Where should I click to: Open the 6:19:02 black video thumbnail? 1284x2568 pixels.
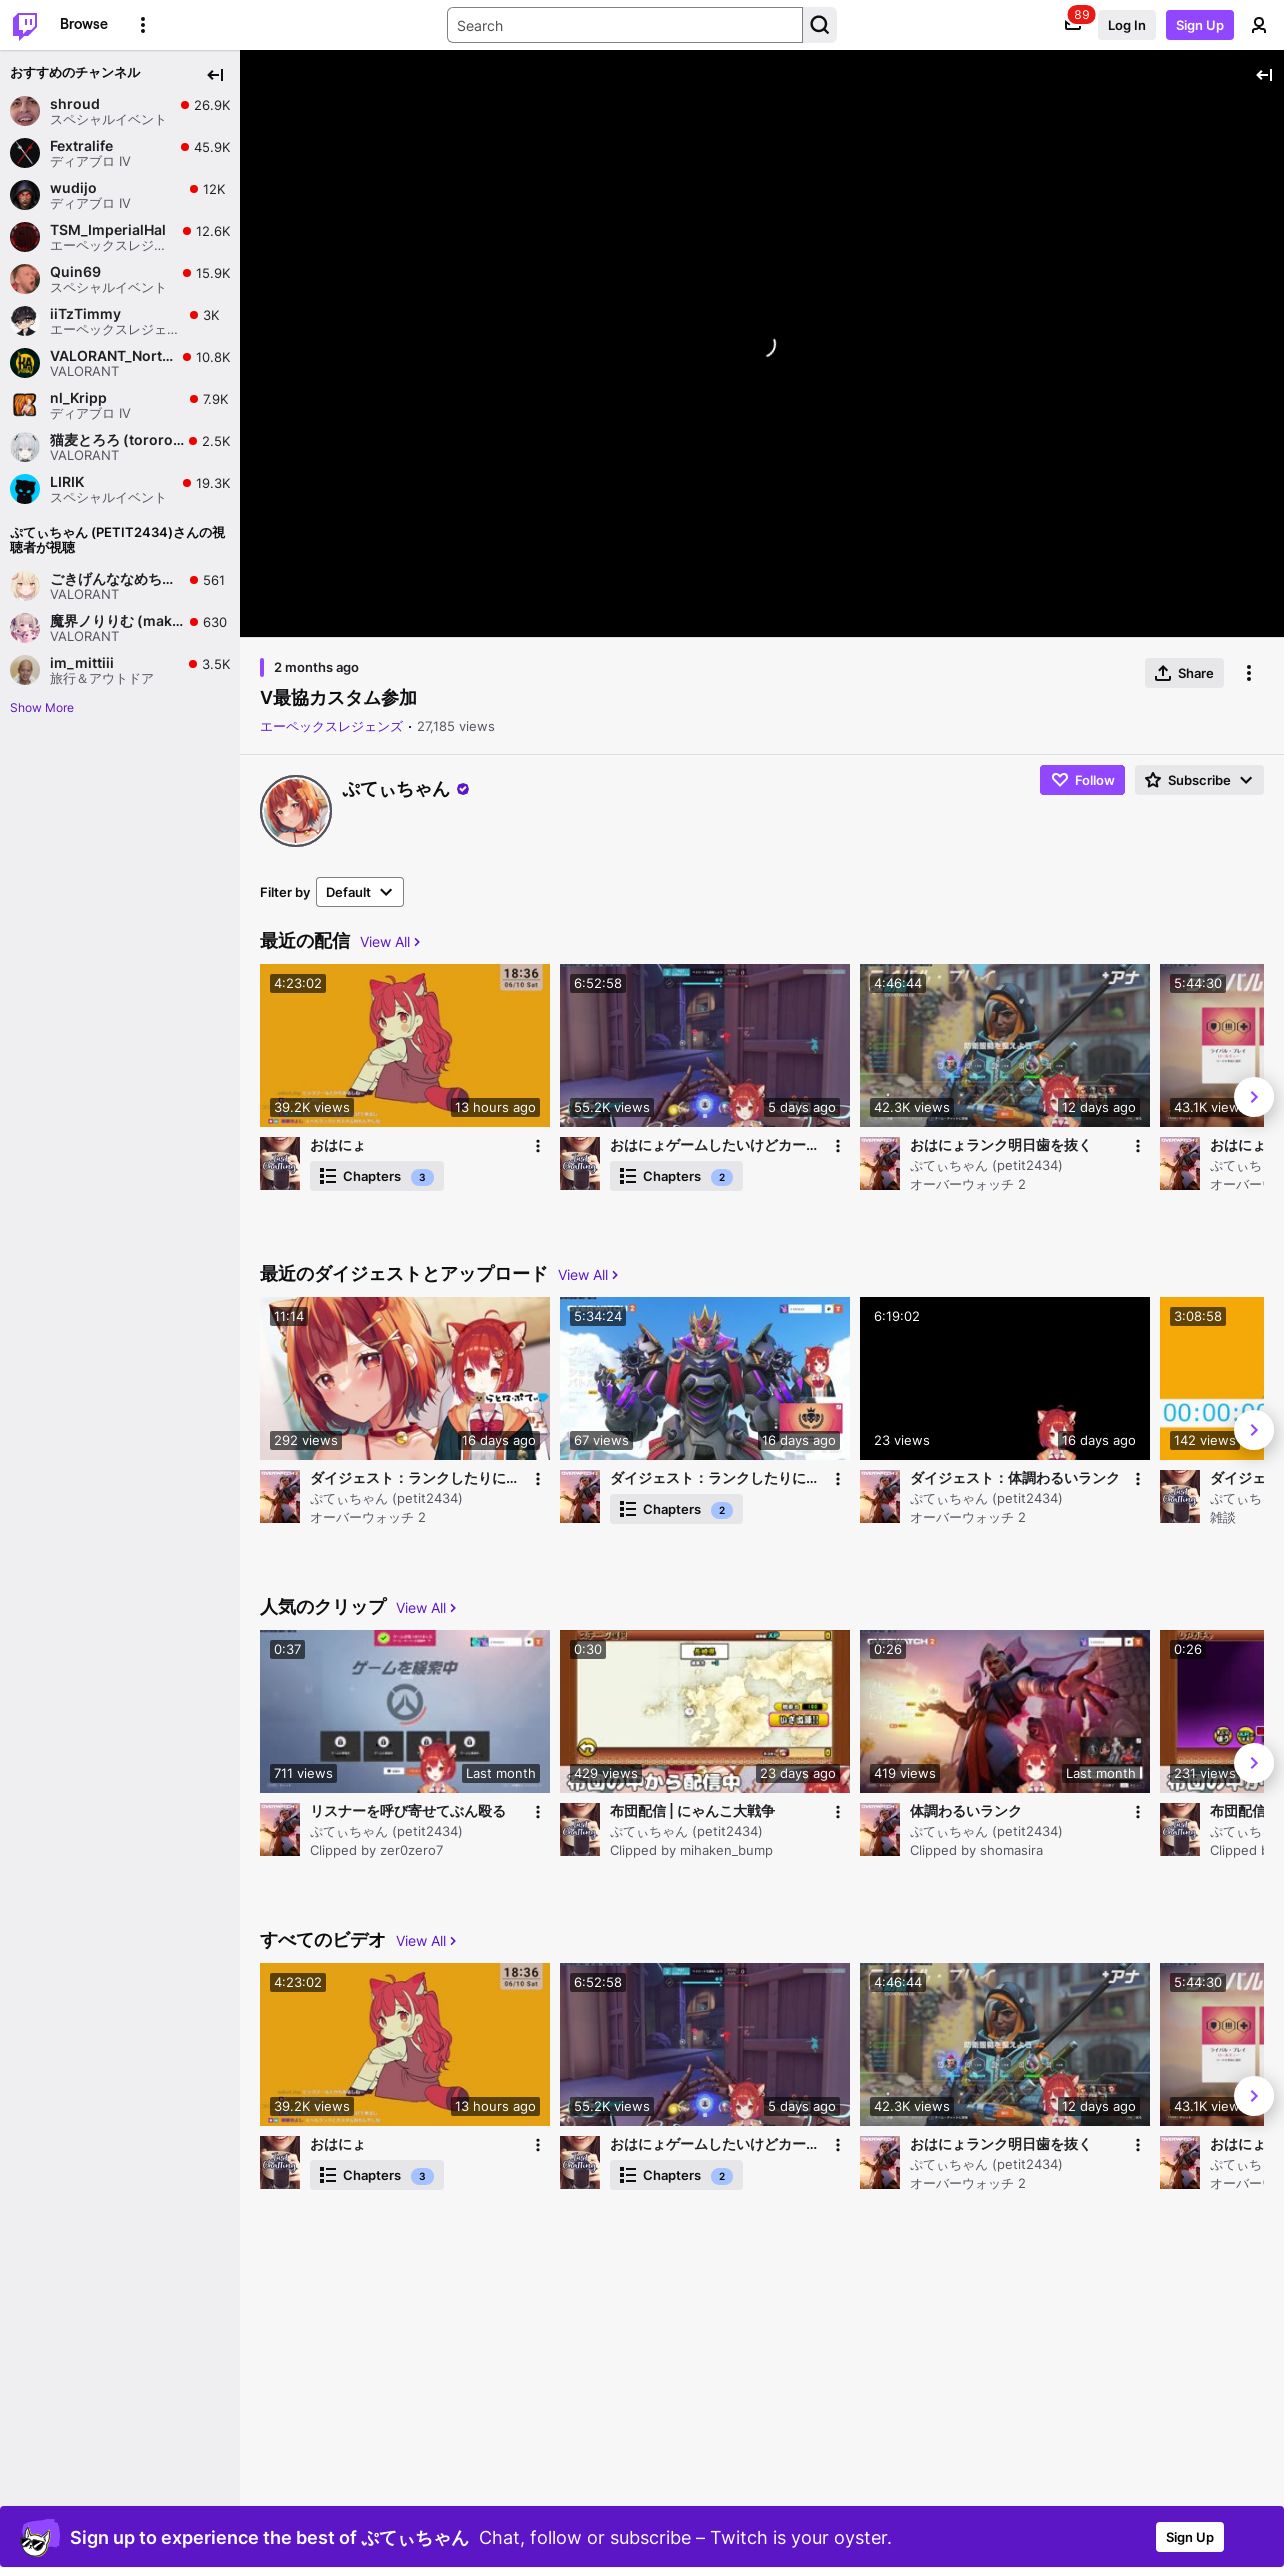tap(1005, 1378)
